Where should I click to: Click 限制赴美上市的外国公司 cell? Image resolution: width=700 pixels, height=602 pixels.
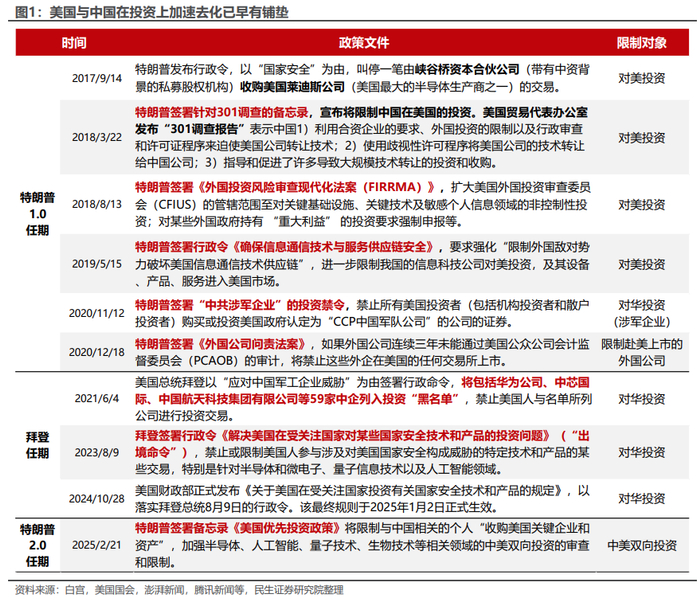(x=642, y=352)
